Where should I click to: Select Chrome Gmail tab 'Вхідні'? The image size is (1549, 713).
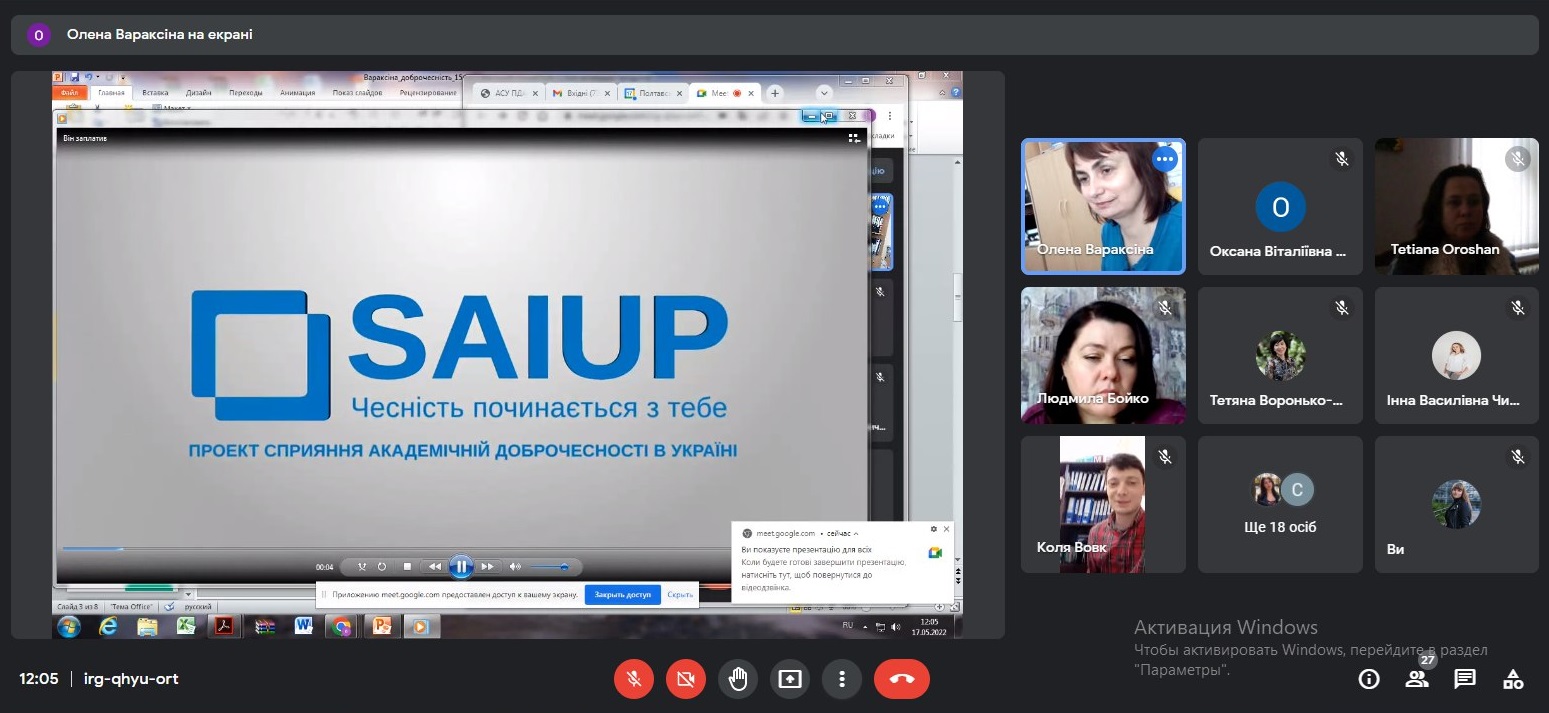pos(580,93)
